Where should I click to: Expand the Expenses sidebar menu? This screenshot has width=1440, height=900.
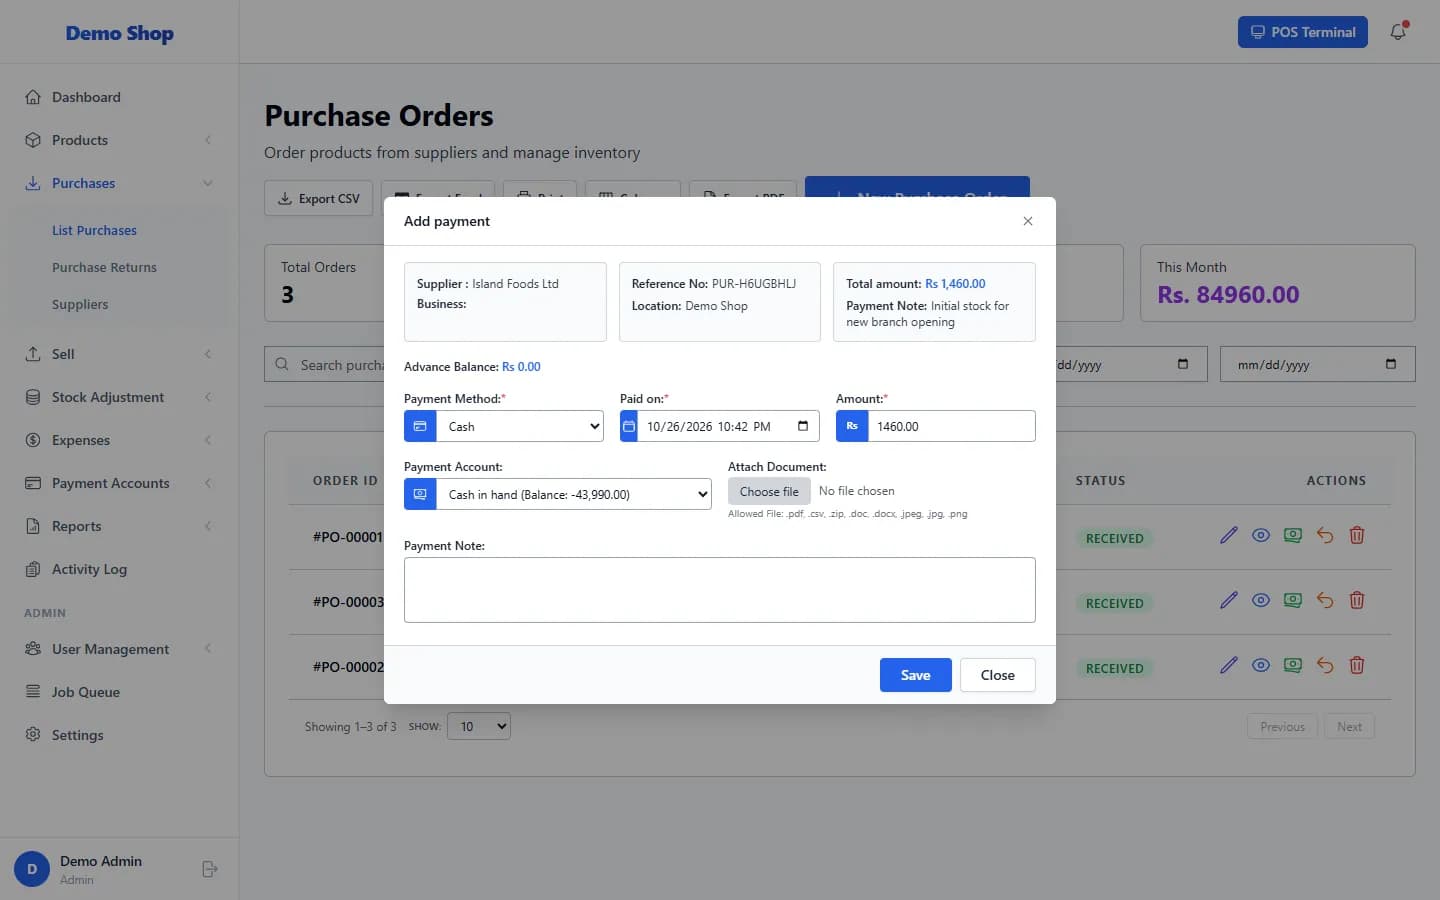pos(120,440)
